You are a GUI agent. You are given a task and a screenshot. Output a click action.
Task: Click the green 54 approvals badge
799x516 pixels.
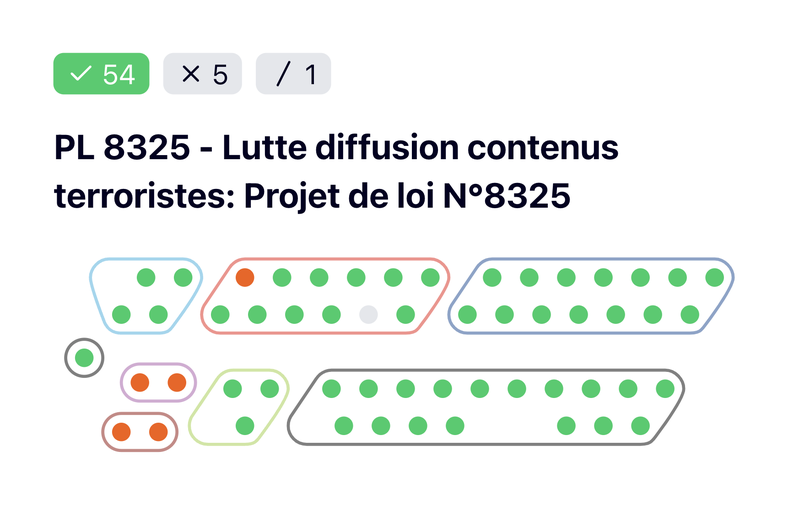tap(101, 74)
